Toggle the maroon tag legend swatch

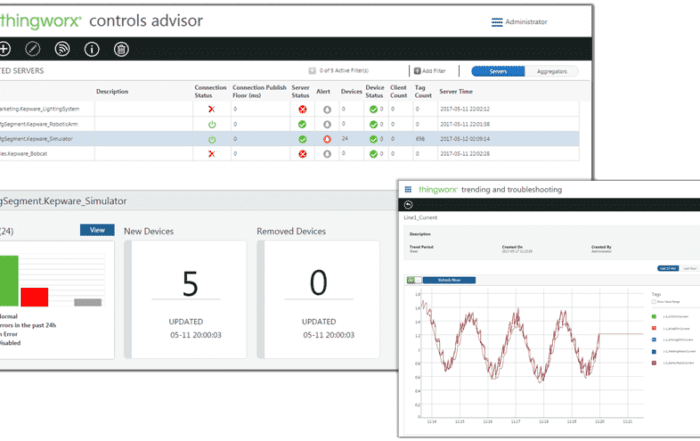[654, 363]
